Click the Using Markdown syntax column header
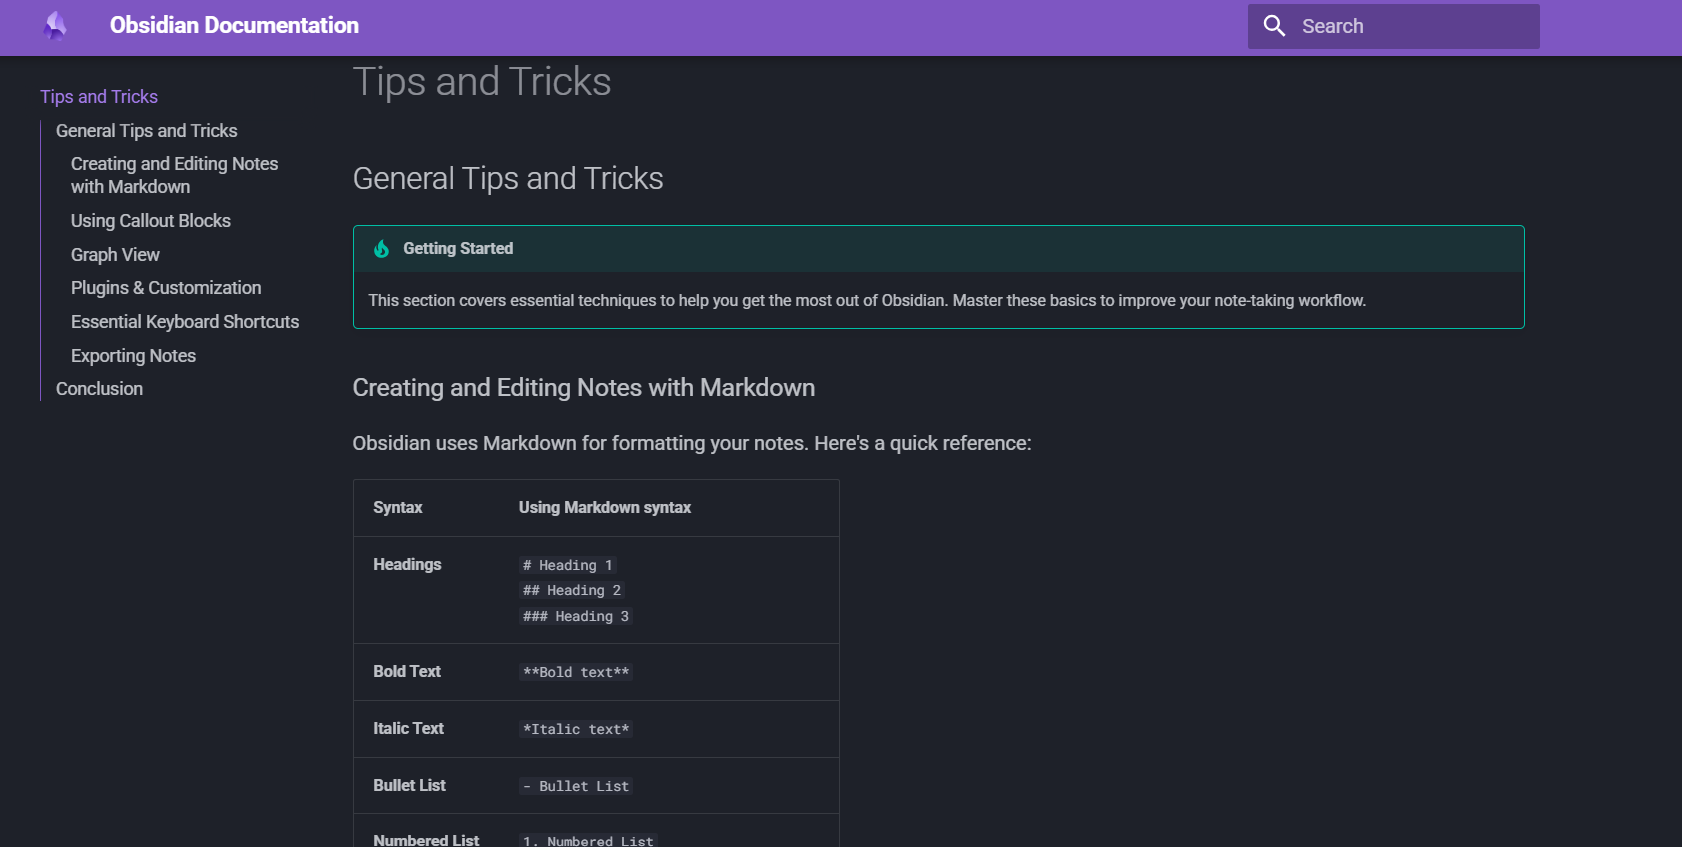The width and height of the screenshot is (1682, 847). point(605,508)
